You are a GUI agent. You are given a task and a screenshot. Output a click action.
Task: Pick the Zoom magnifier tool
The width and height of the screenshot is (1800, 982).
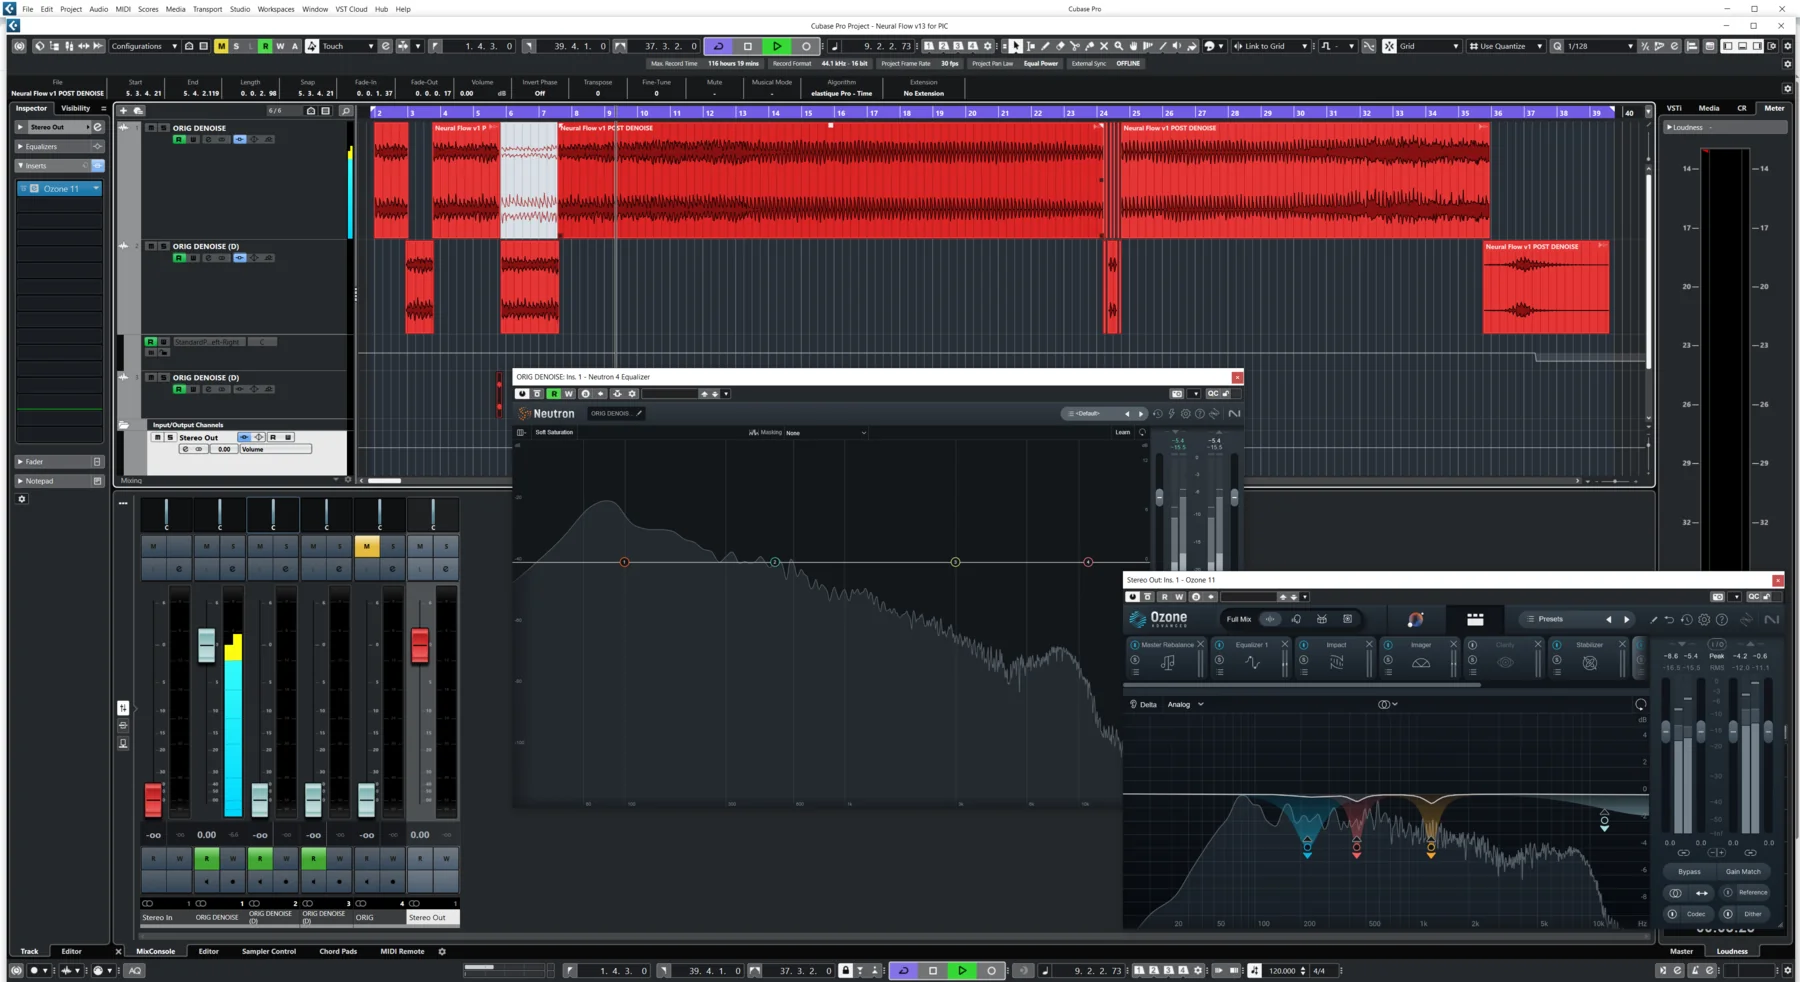click(1118, 46)
